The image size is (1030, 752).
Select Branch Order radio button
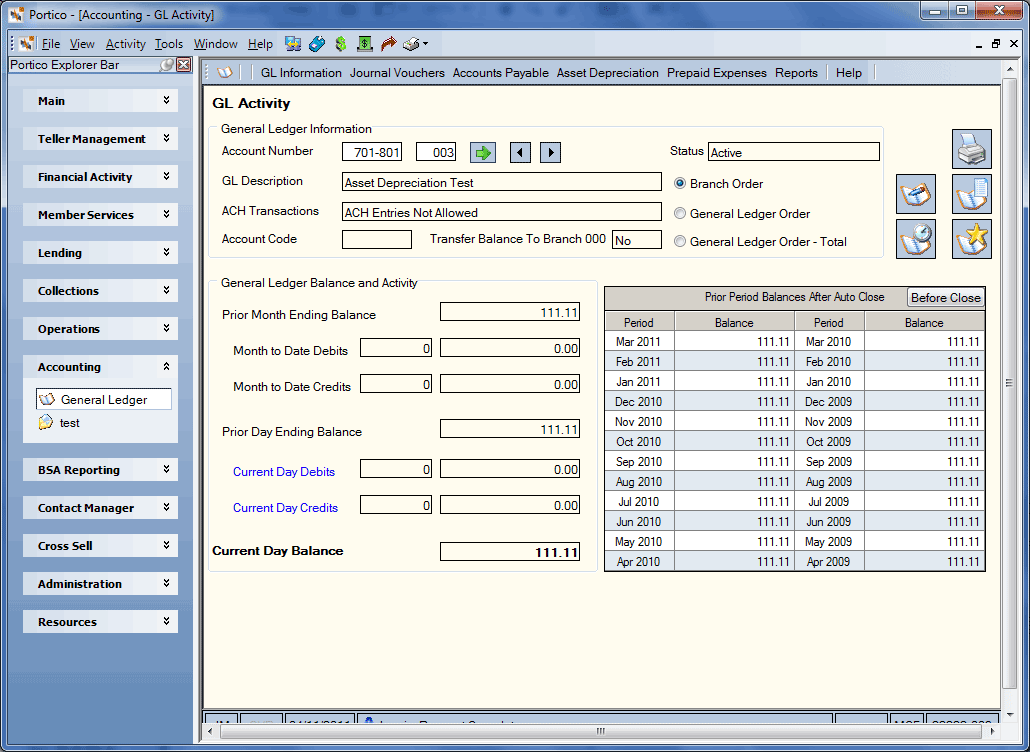pyautogui.click(x=680, y=184)
